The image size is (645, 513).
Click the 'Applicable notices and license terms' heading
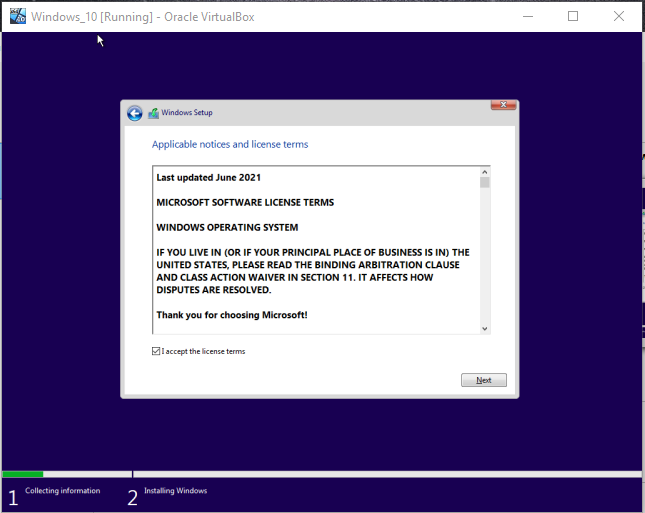click(230, 144)
